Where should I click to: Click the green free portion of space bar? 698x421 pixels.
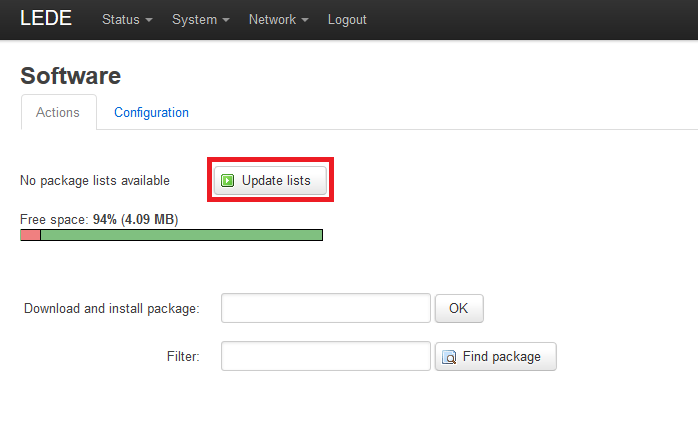182,235
